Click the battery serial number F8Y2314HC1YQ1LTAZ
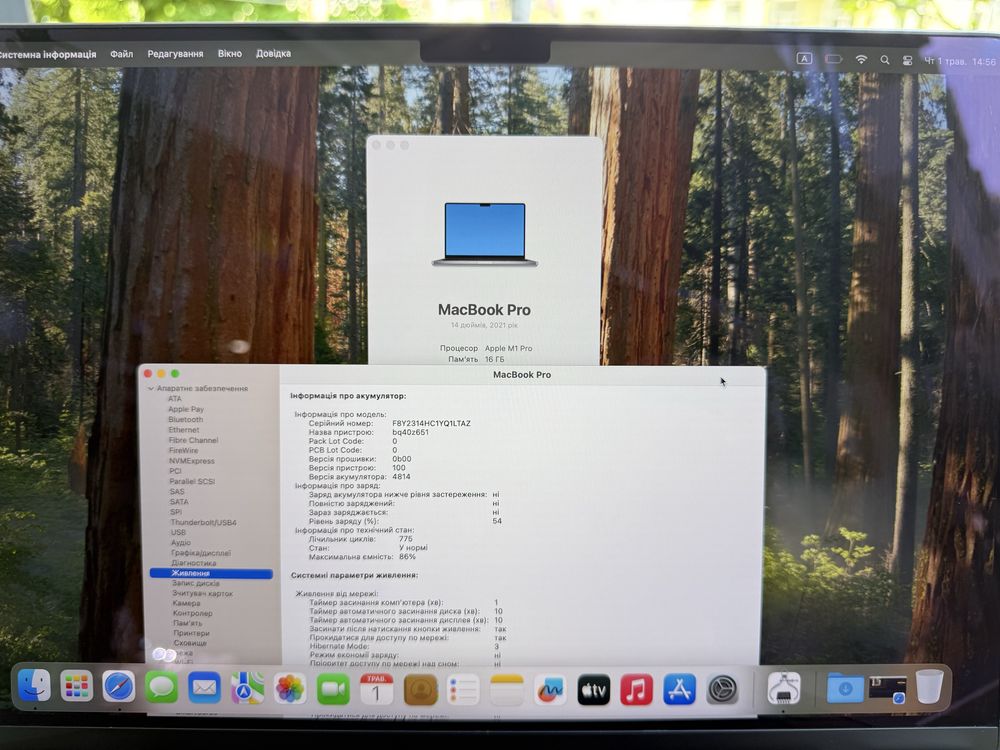Image resolution: width=1000 pixels, height=750 pixels. [431, 423]
